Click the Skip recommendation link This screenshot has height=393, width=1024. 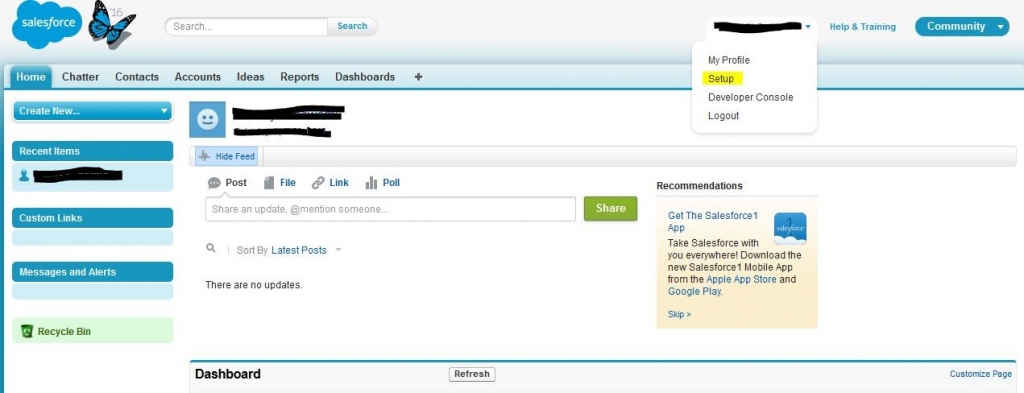679,315
